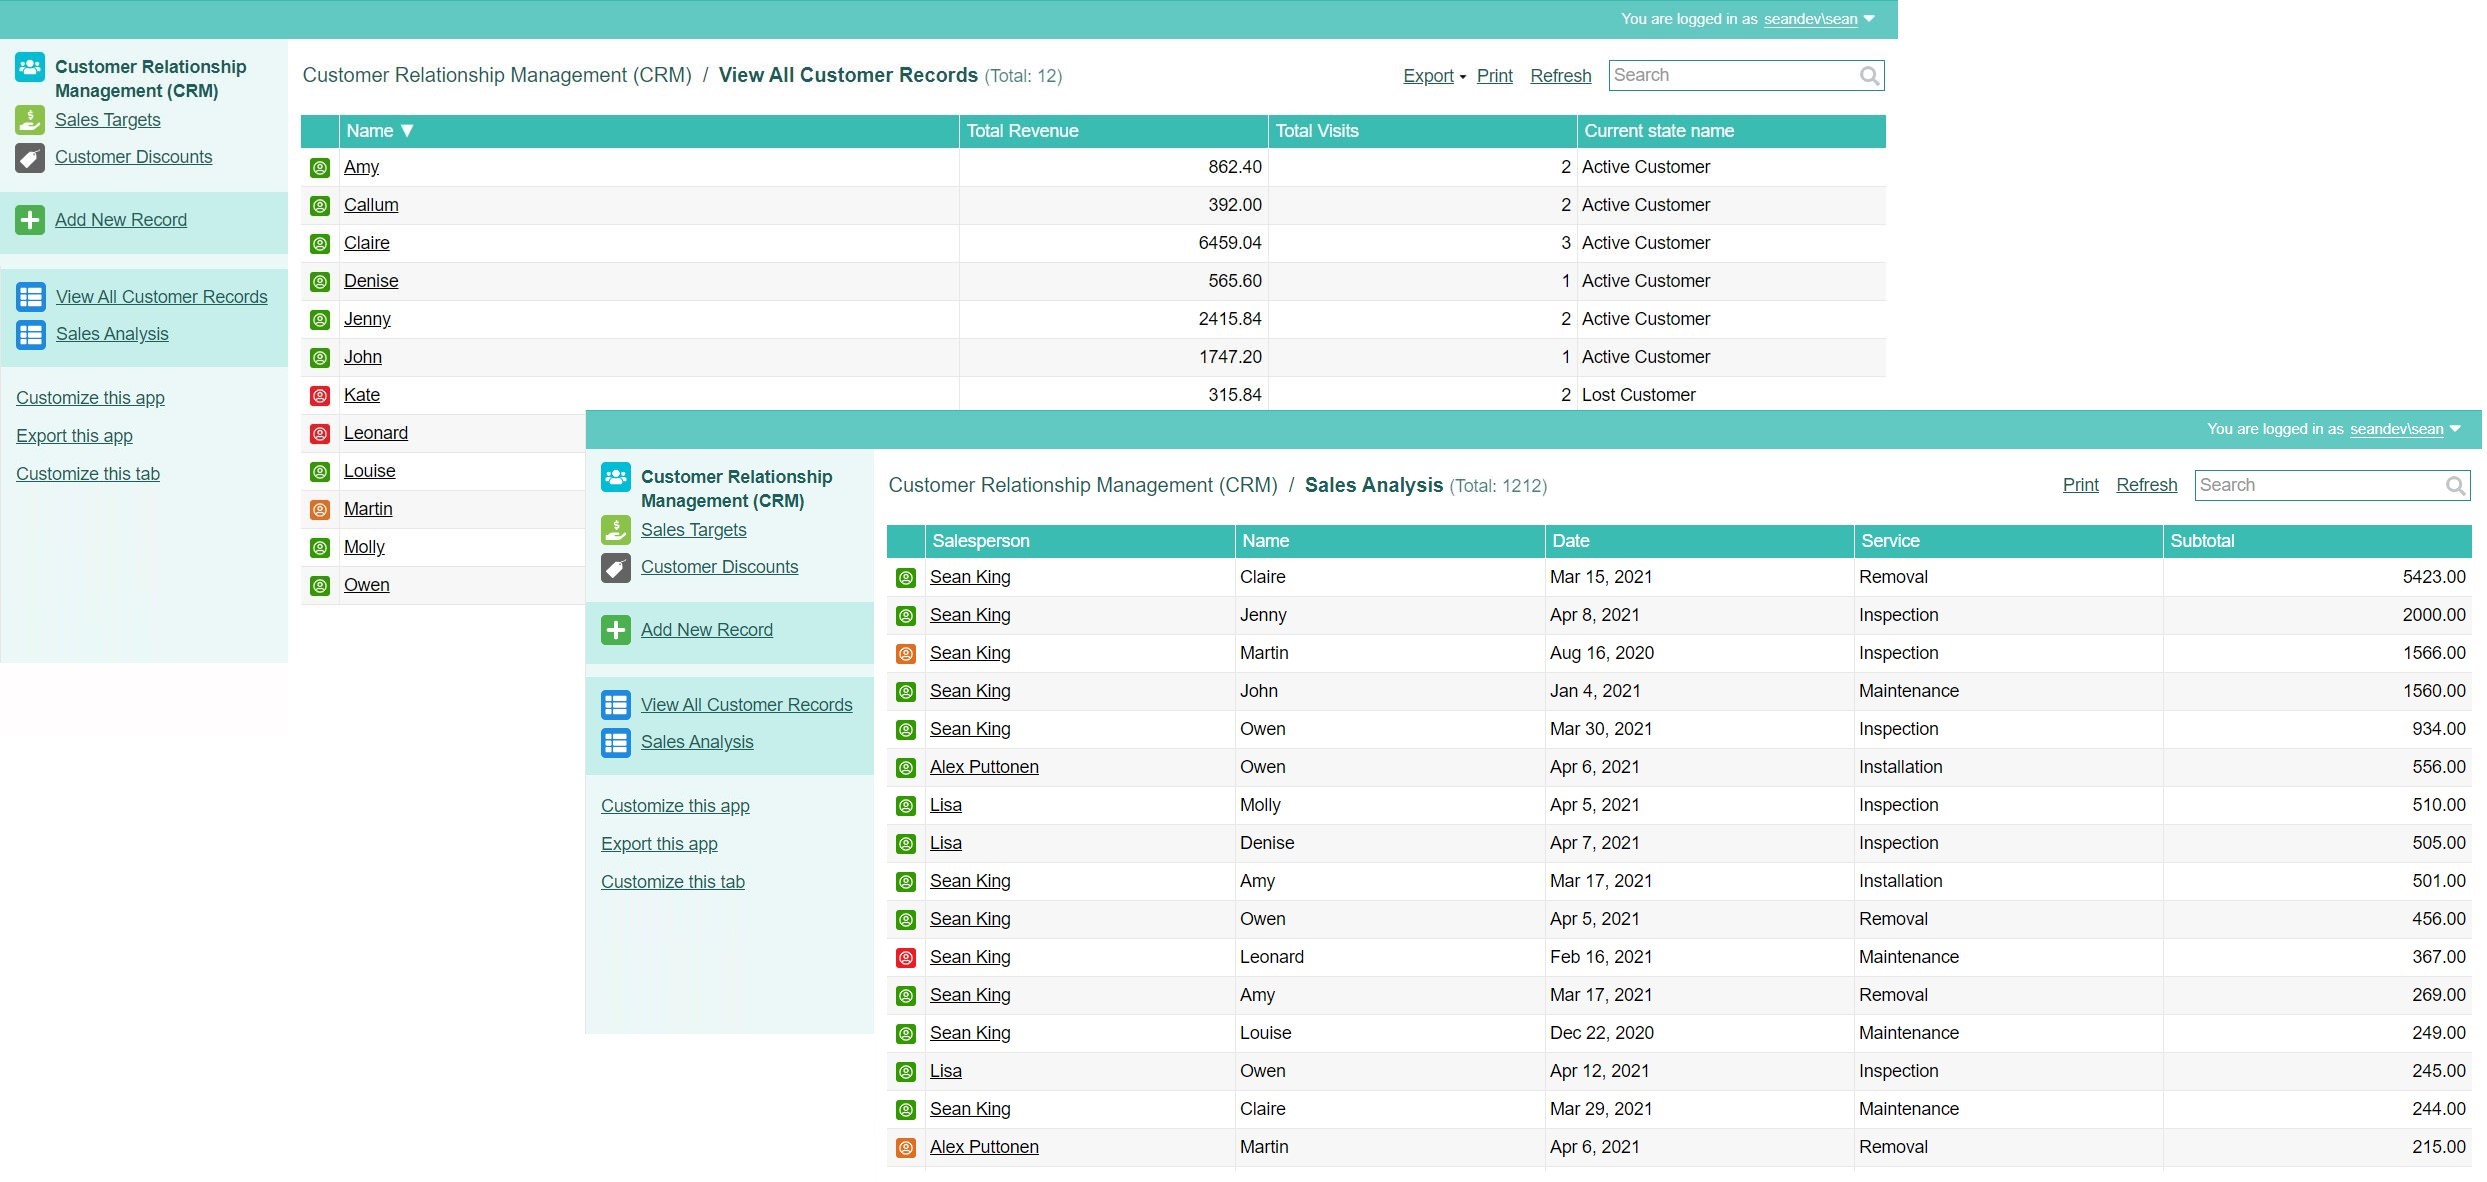The height and width of the screenshot is (1182, 2487).
Task: Open Customize this tab link in Sales Analysis window
Action: [x=673, y=882]
